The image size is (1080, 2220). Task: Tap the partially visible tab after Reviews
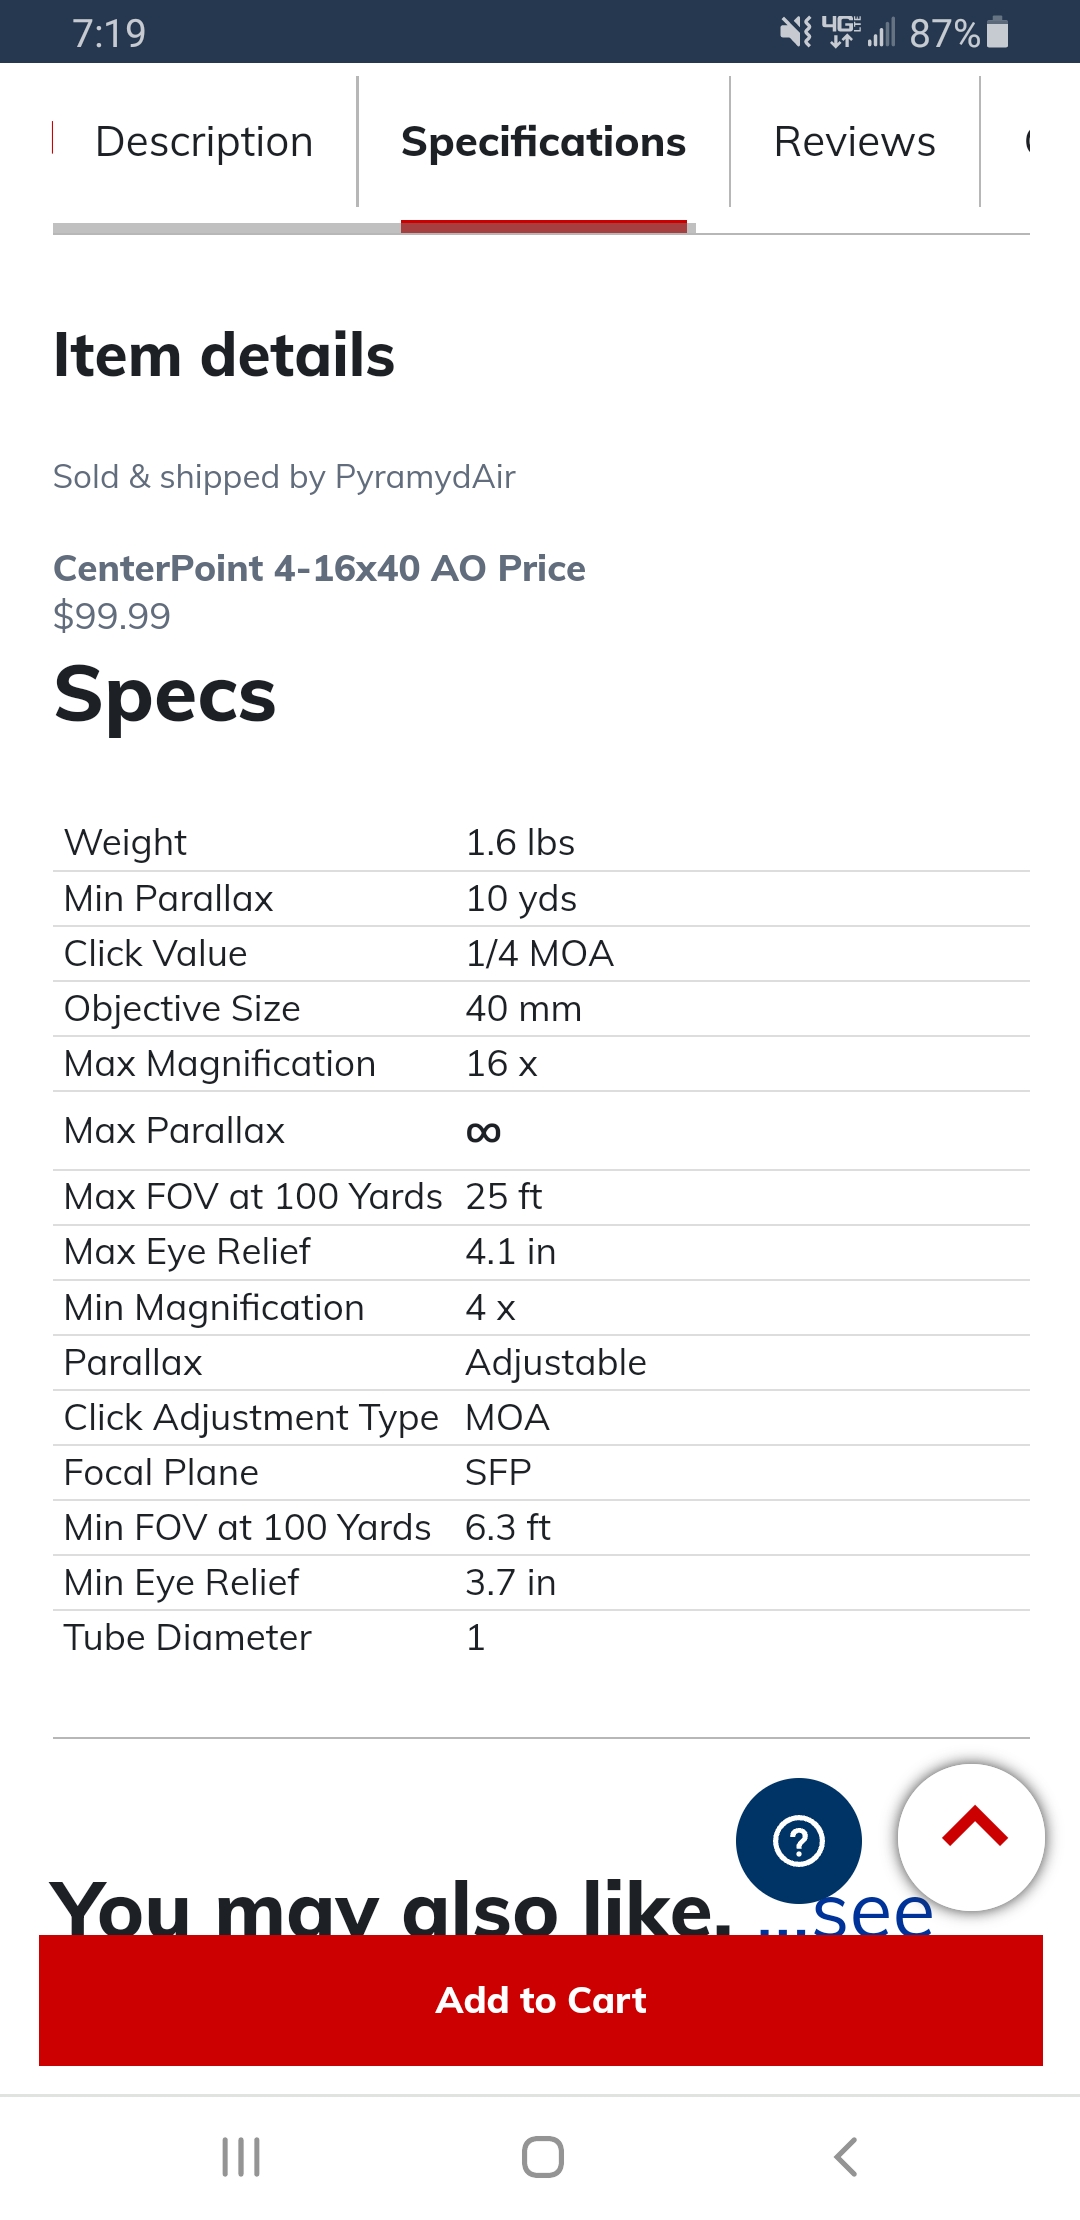[1027, 142]
